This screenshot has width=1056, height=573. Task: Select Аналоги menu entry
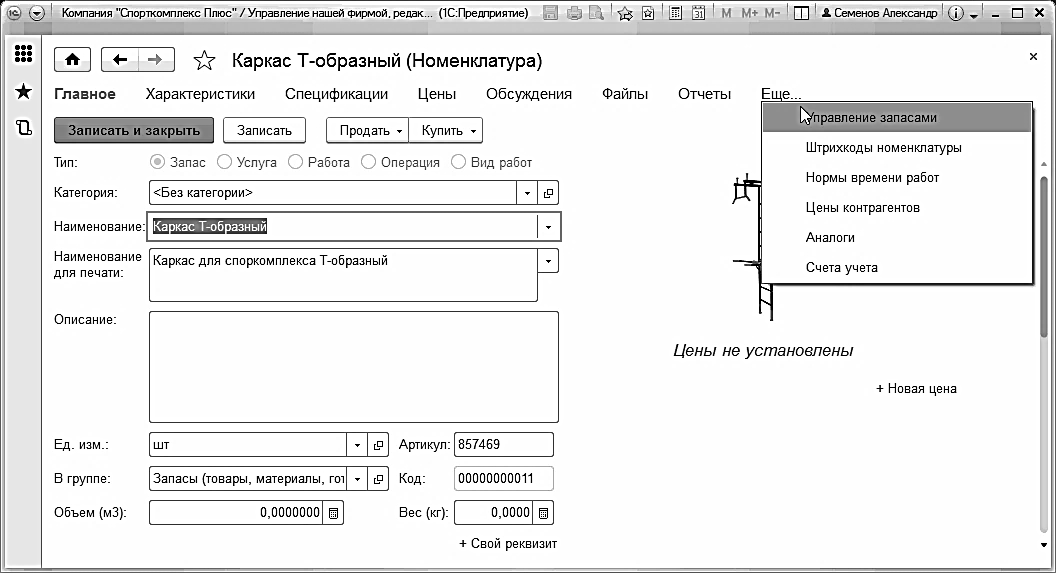pyautogui.click(x=897, y=238)
